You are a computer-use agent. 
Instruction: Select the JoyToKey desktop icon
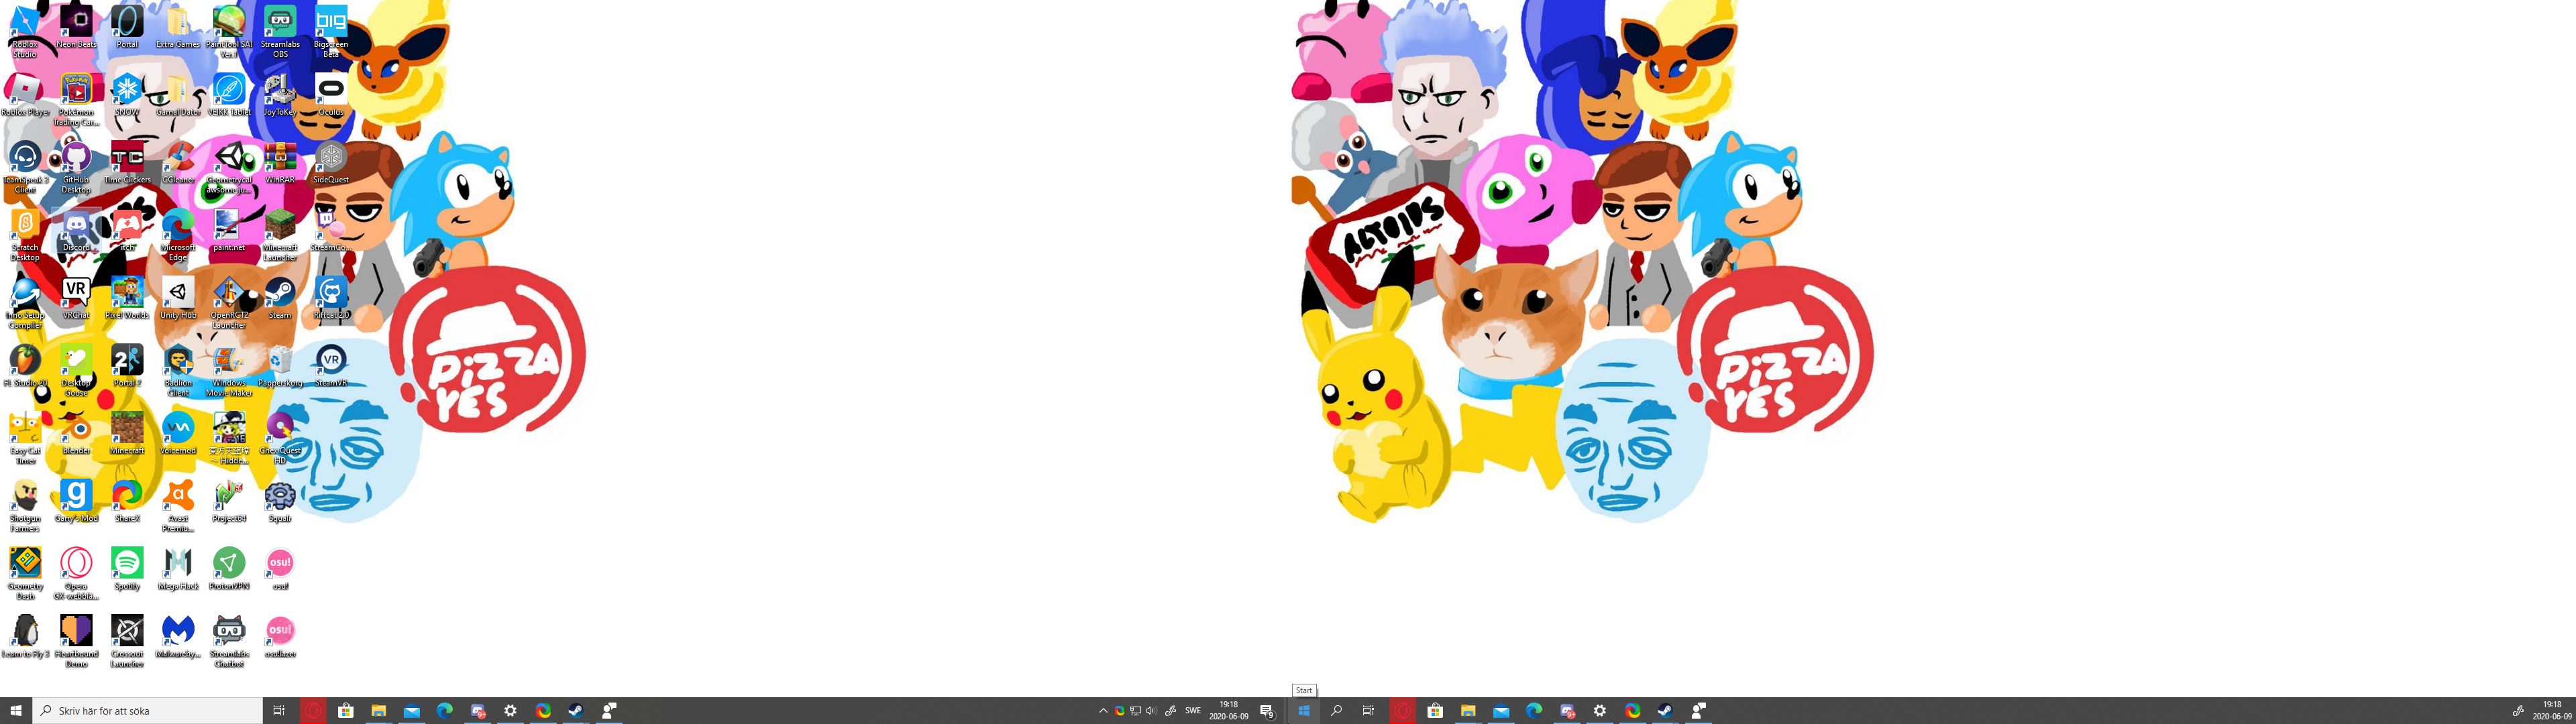pos(280,94)
